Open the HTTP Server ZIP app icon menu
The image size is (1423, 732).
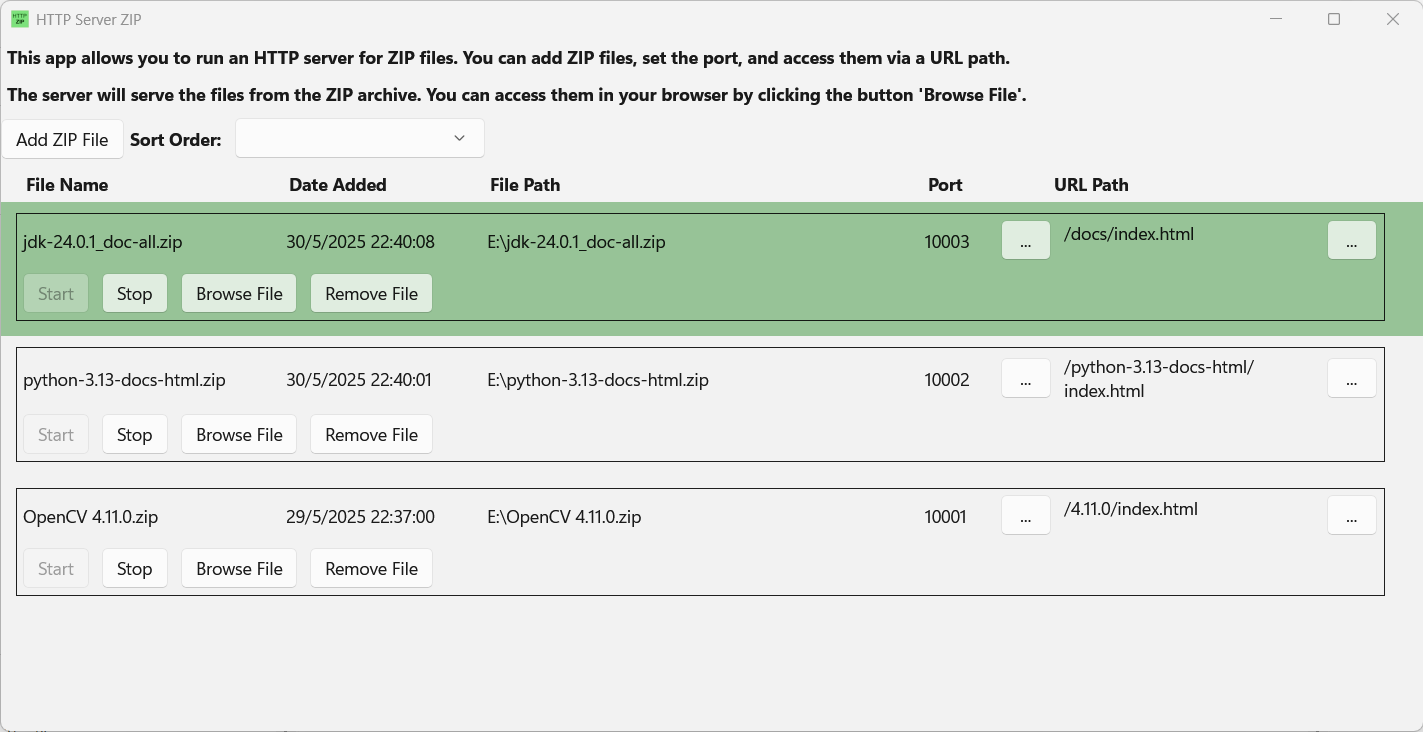pos(20,18)
